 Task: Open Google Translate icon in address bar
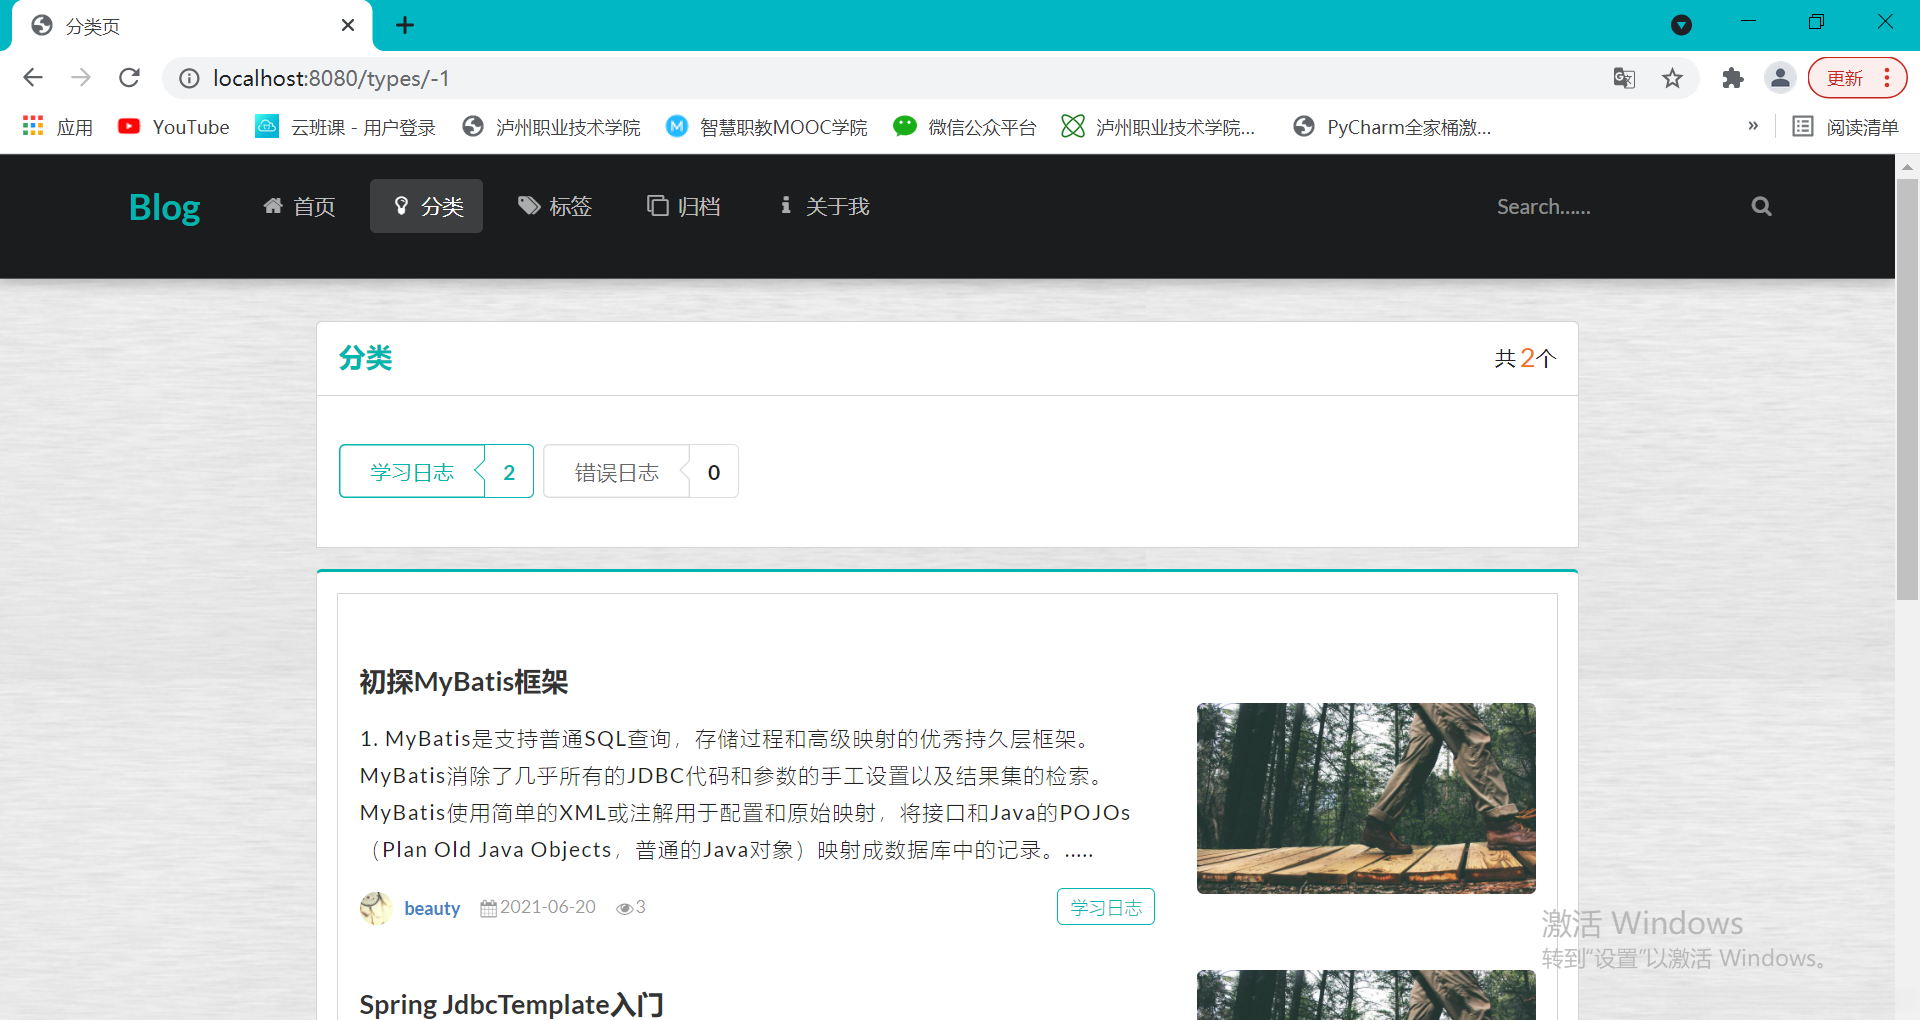1625,77
